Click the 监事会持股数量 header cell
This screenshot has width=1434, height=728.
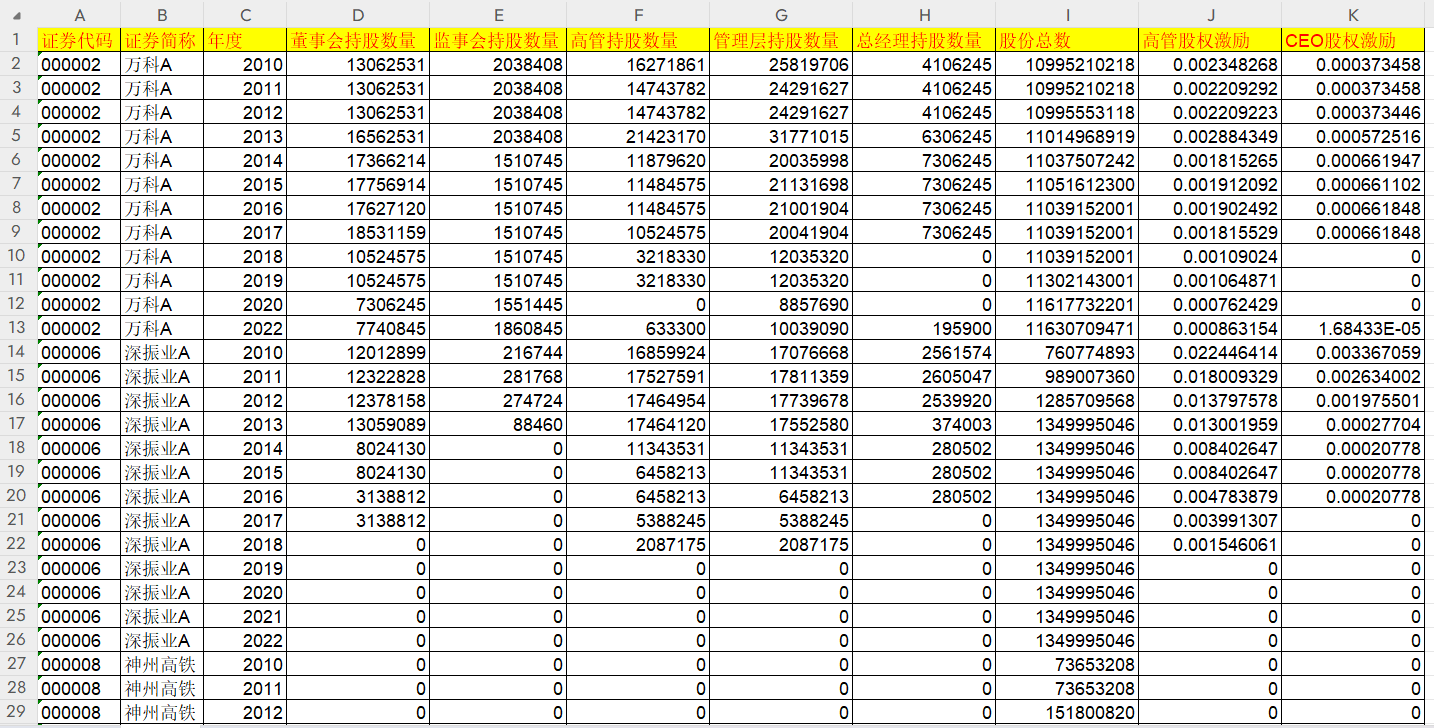(498, 40)
